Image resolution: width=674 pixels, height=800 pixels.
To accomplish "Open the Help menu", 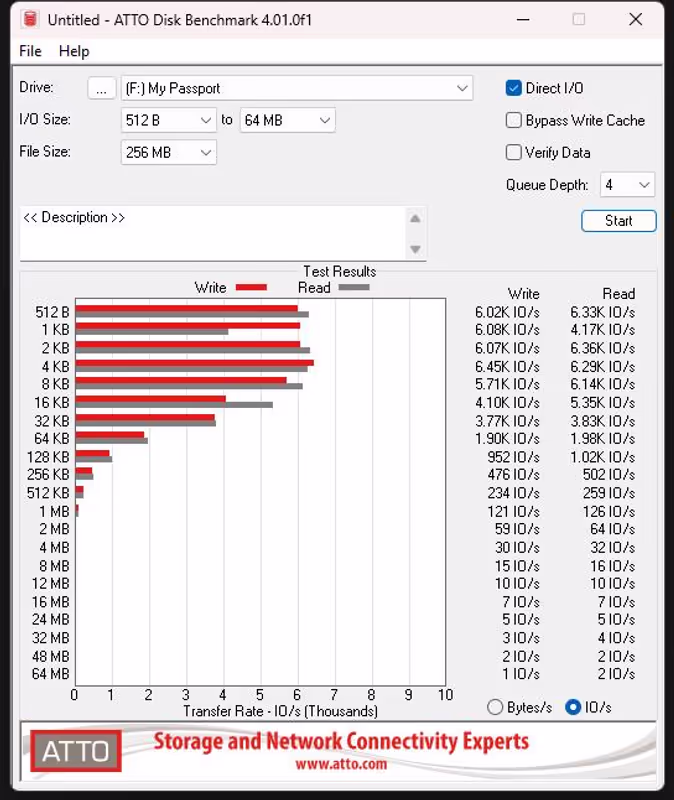I will coord(74,51).
